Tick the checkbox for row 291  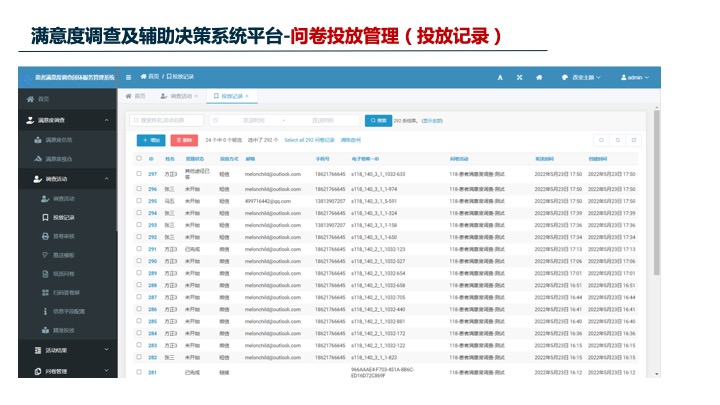[x=139, y=249]
